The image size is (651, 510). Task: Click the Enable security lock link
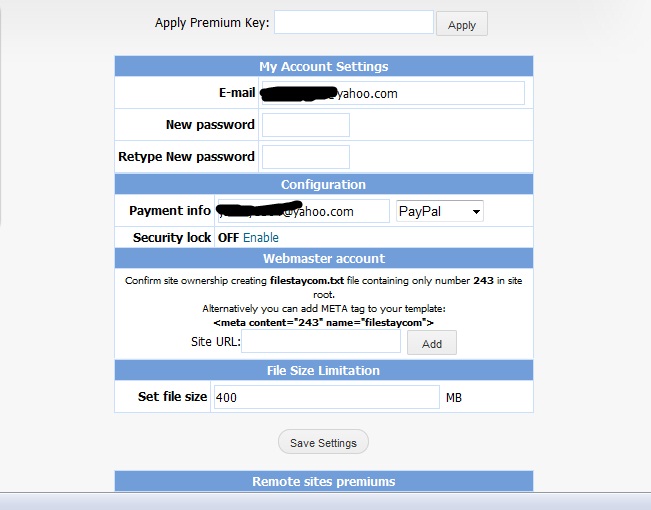click(261, 238)
